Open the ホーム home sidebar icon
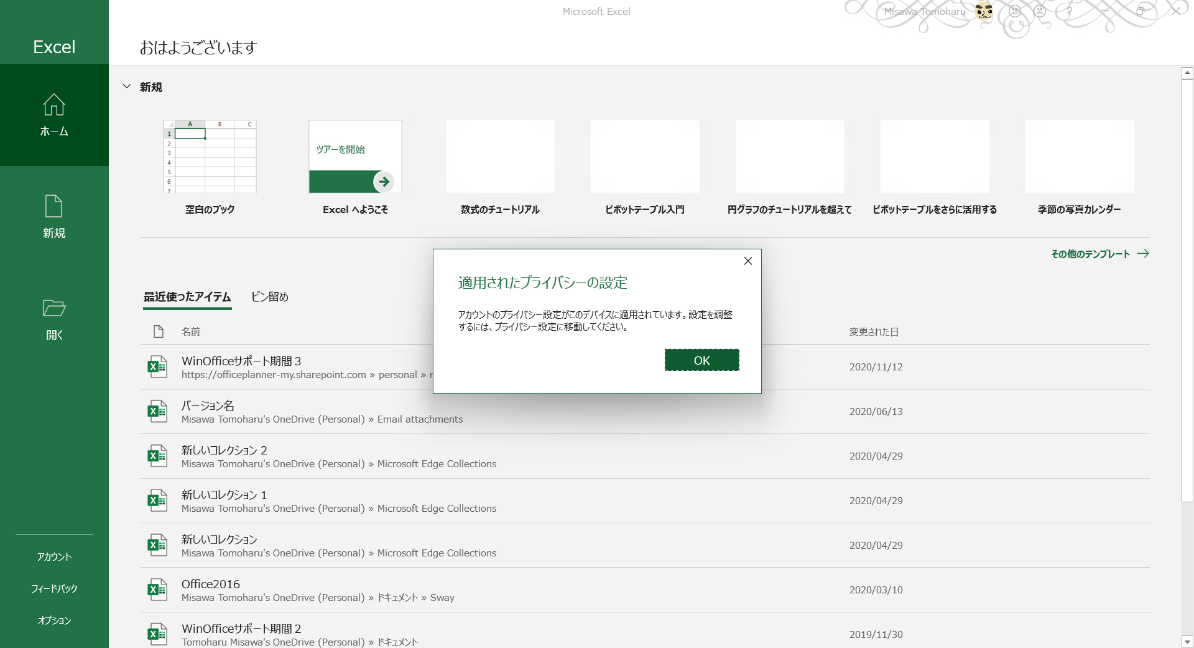The image size is (1194, 648). click(x=54, y=115)
